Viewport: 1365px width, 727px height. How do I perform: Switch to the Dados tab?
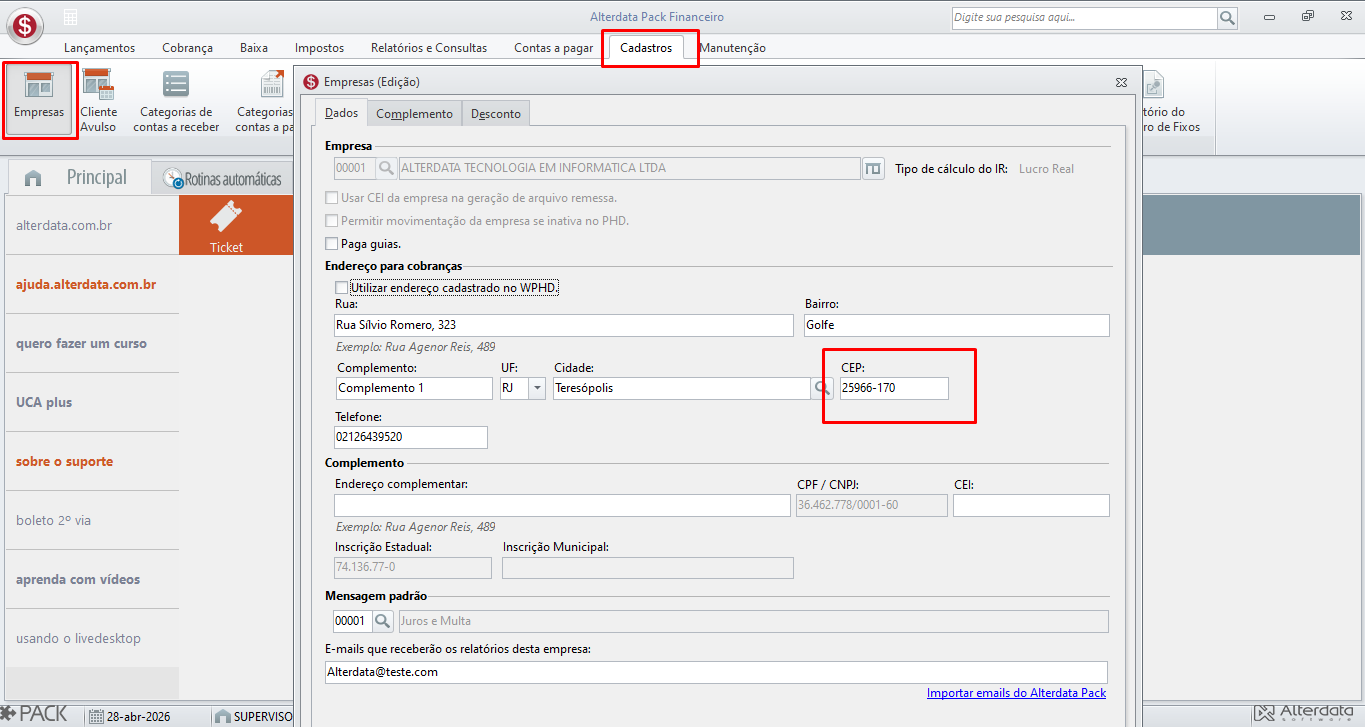point(341,113)
